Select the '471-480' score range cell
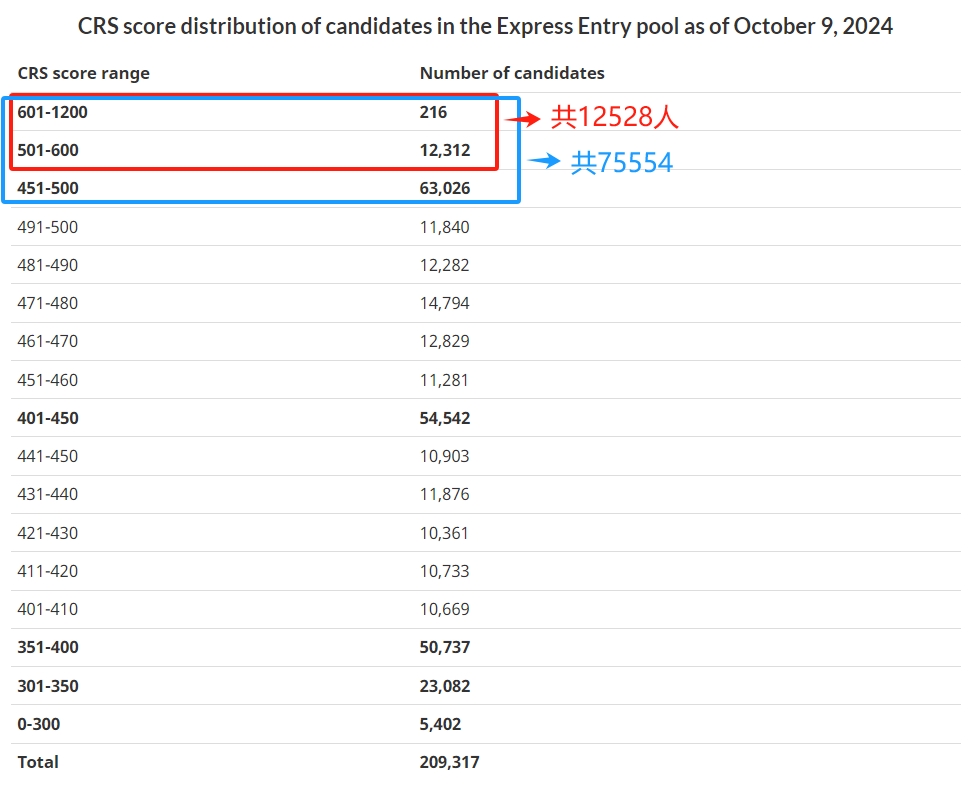Screen dimensions: 975x786 [x=48, y=303]
